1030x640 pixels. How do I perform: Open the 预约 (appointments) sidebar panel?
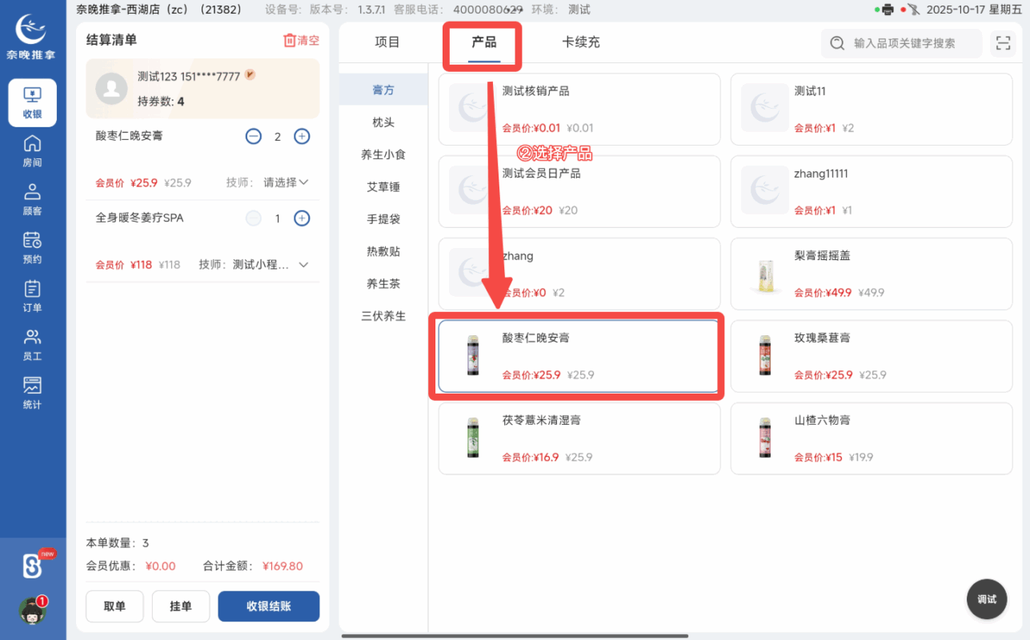coord(30,248)
